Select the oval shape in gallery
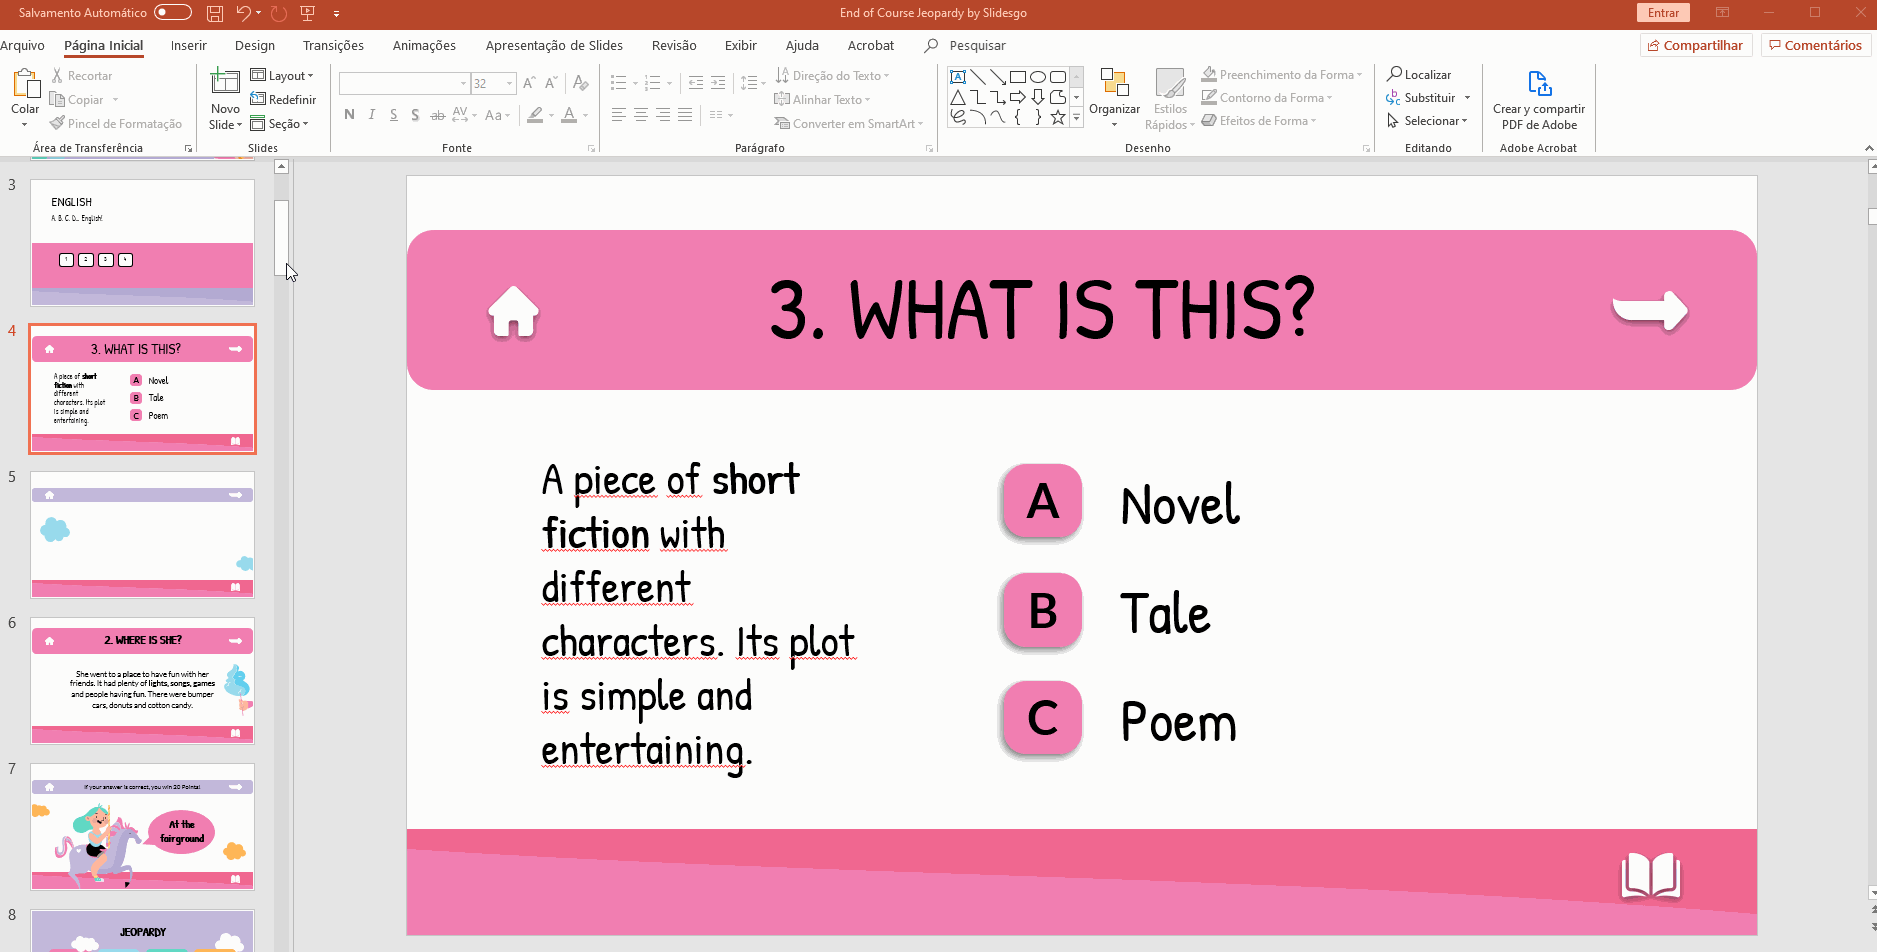The width and height of the screenshot is (1877, 952). click(x=1038, y=77)
